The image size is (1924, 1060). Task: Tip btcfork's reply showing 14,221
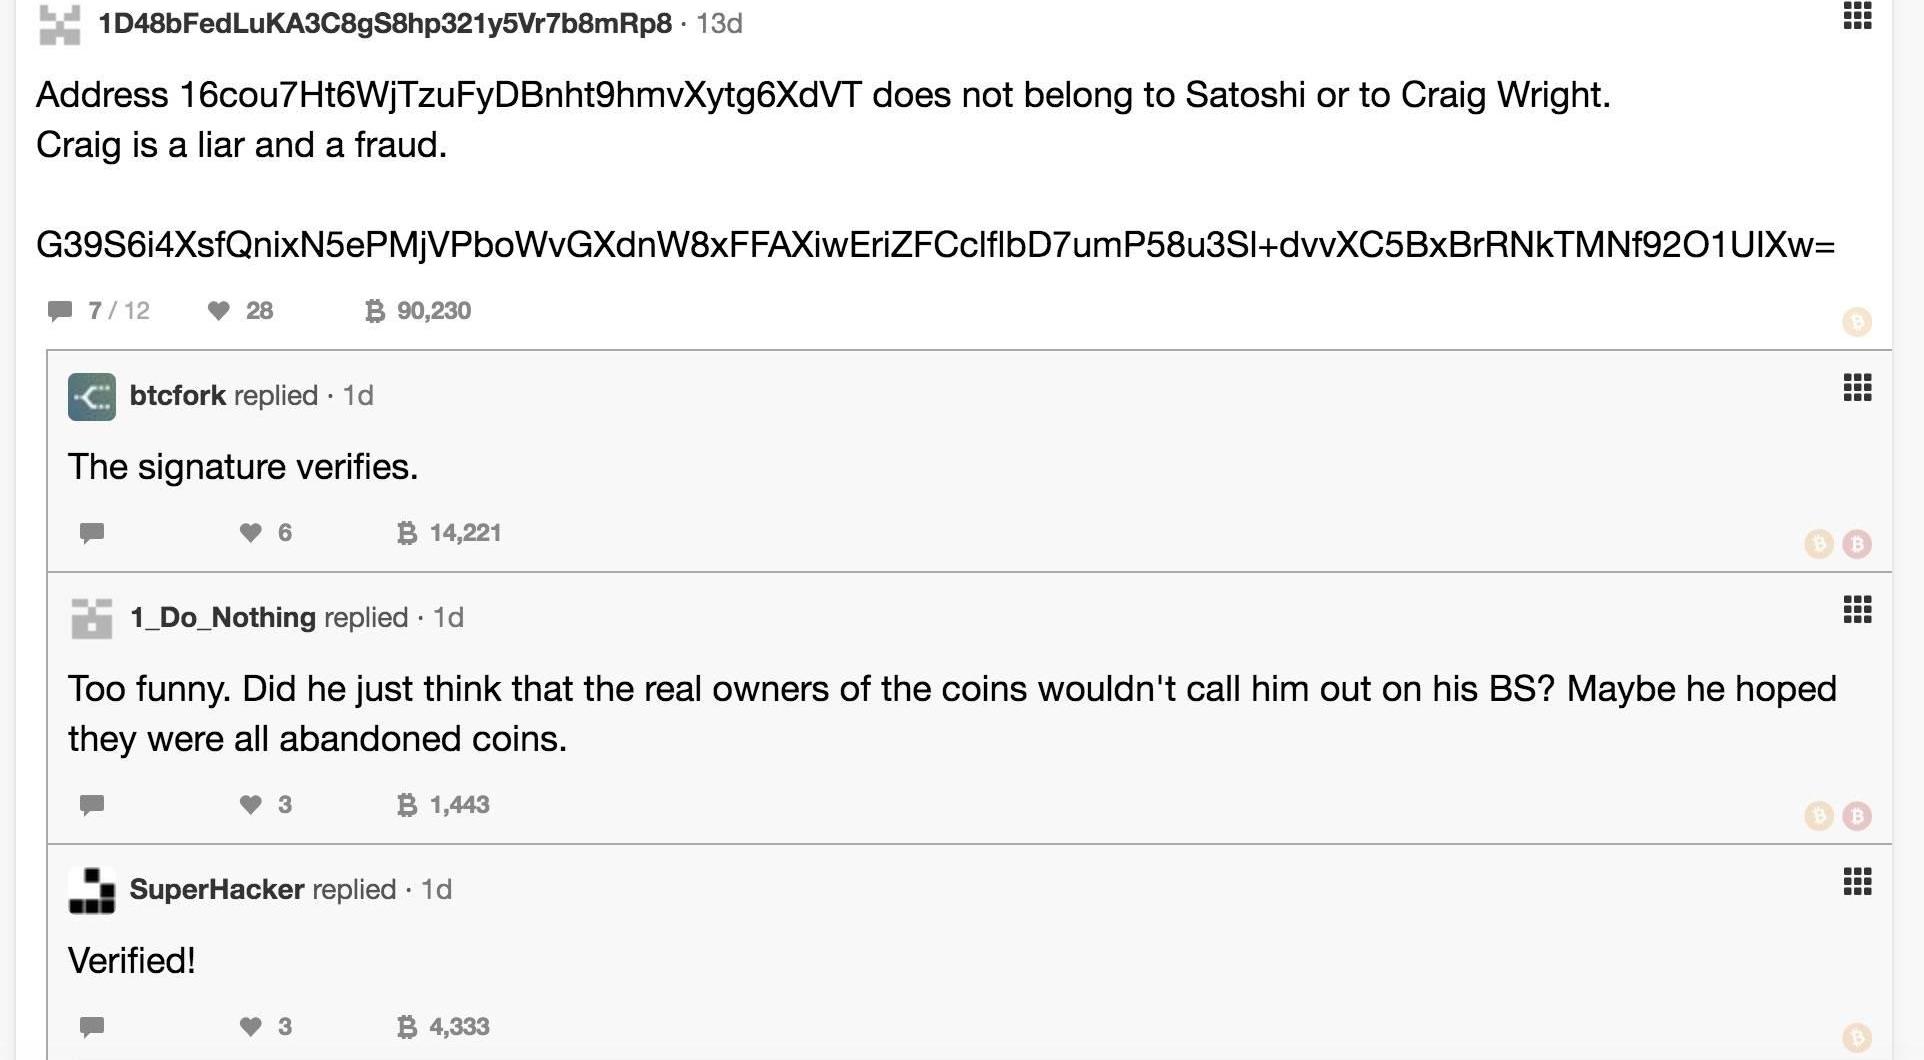pos(407,533)
